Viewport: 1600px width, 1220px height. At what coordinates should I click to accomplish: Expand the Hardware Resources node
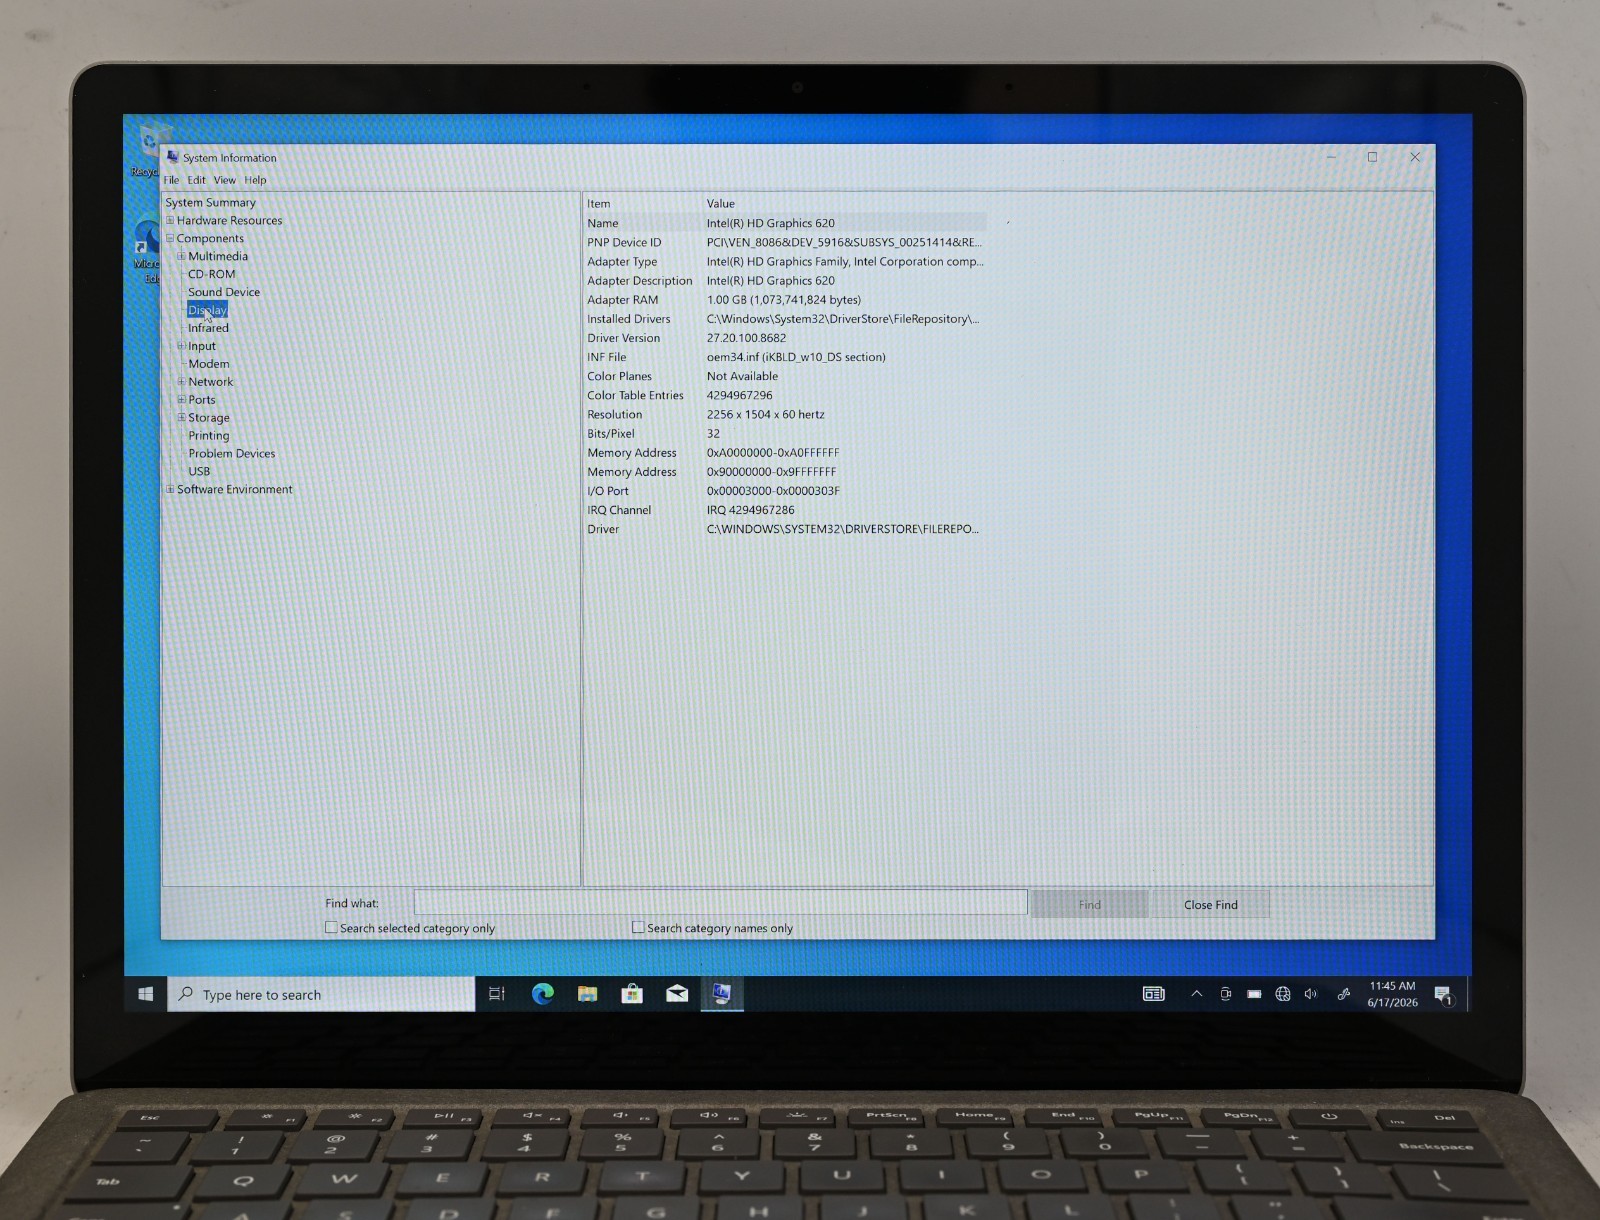[x=170, y=220]
